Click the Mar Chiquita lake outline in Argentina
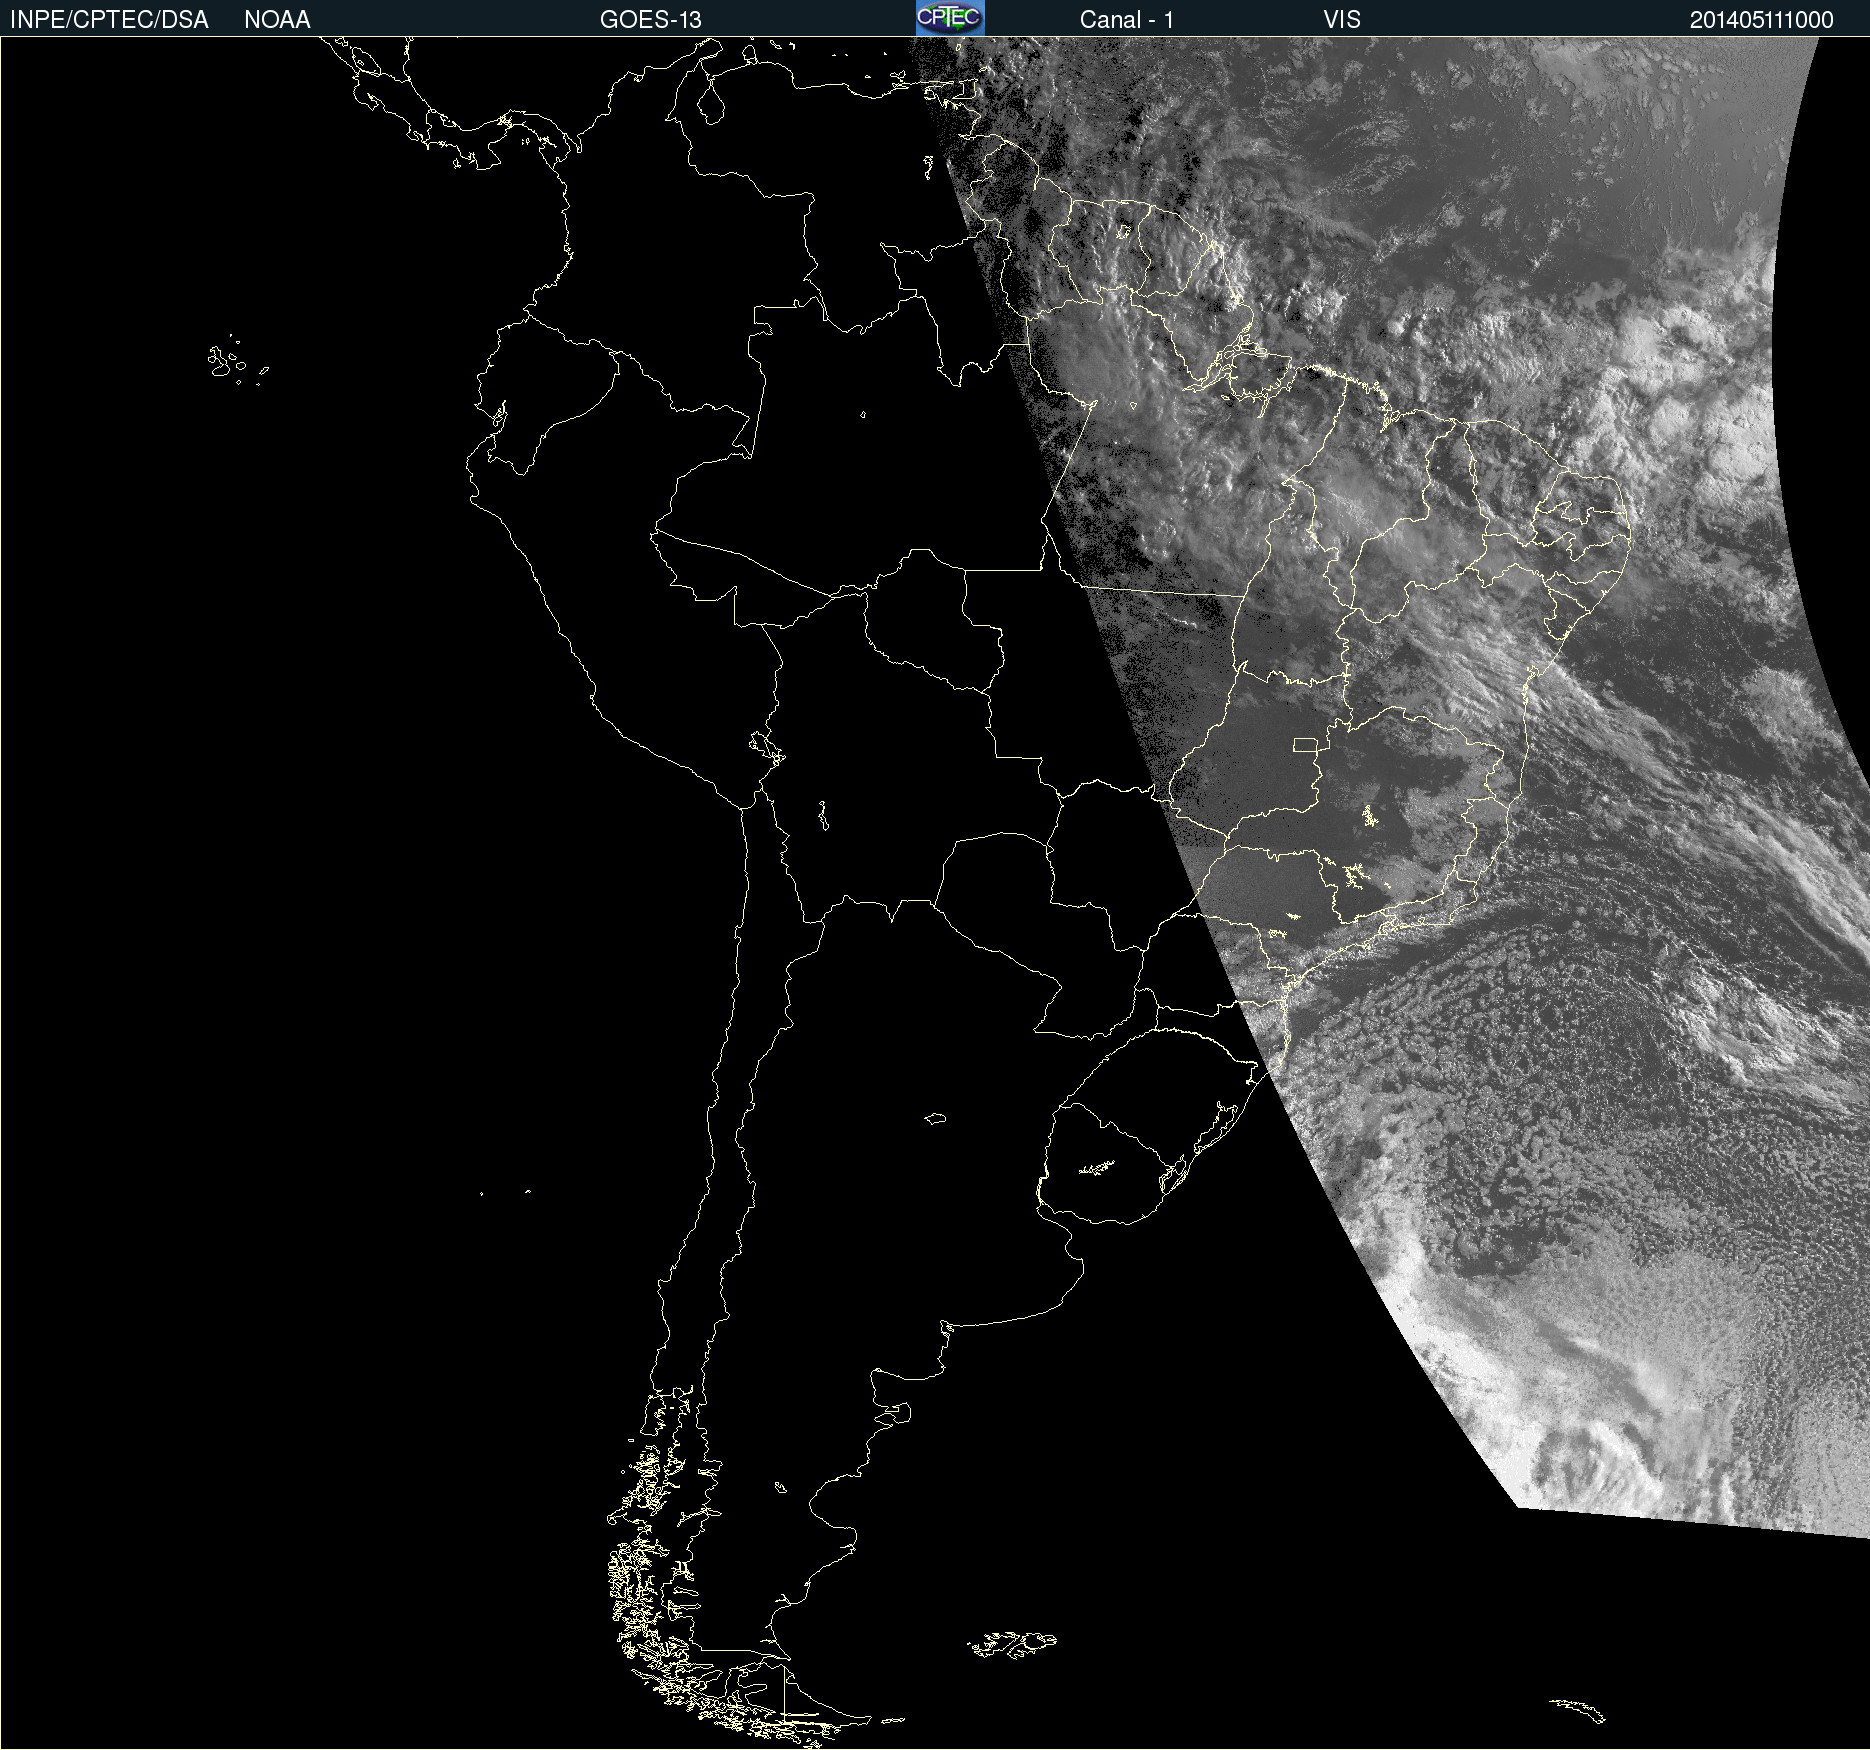This screenshot has height=1750, width=1870. point(935,1118)
